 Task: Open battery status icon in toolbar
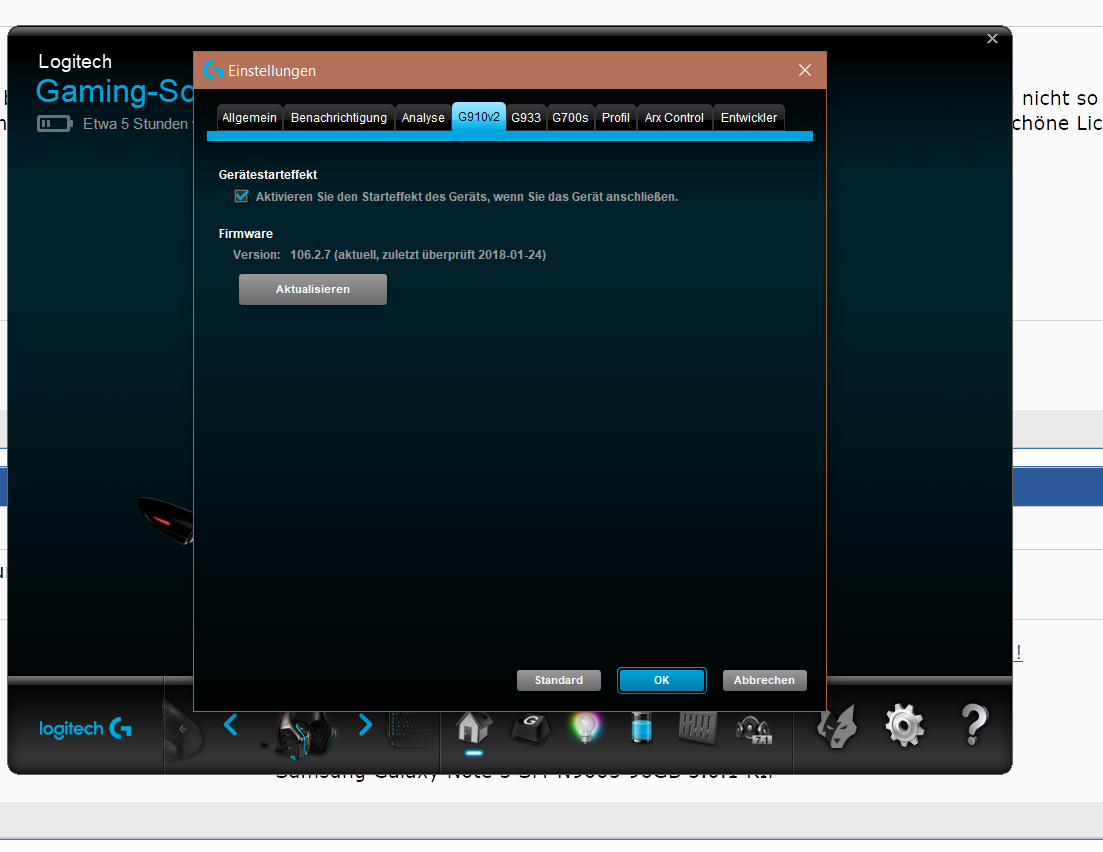641,727
